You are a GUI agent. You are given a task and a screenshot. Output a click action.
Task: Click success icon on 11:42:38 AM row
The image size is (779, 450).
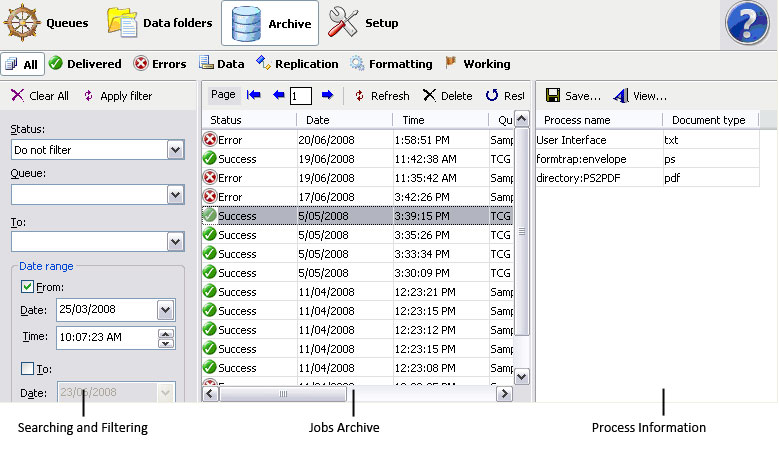tap(210, 158)
